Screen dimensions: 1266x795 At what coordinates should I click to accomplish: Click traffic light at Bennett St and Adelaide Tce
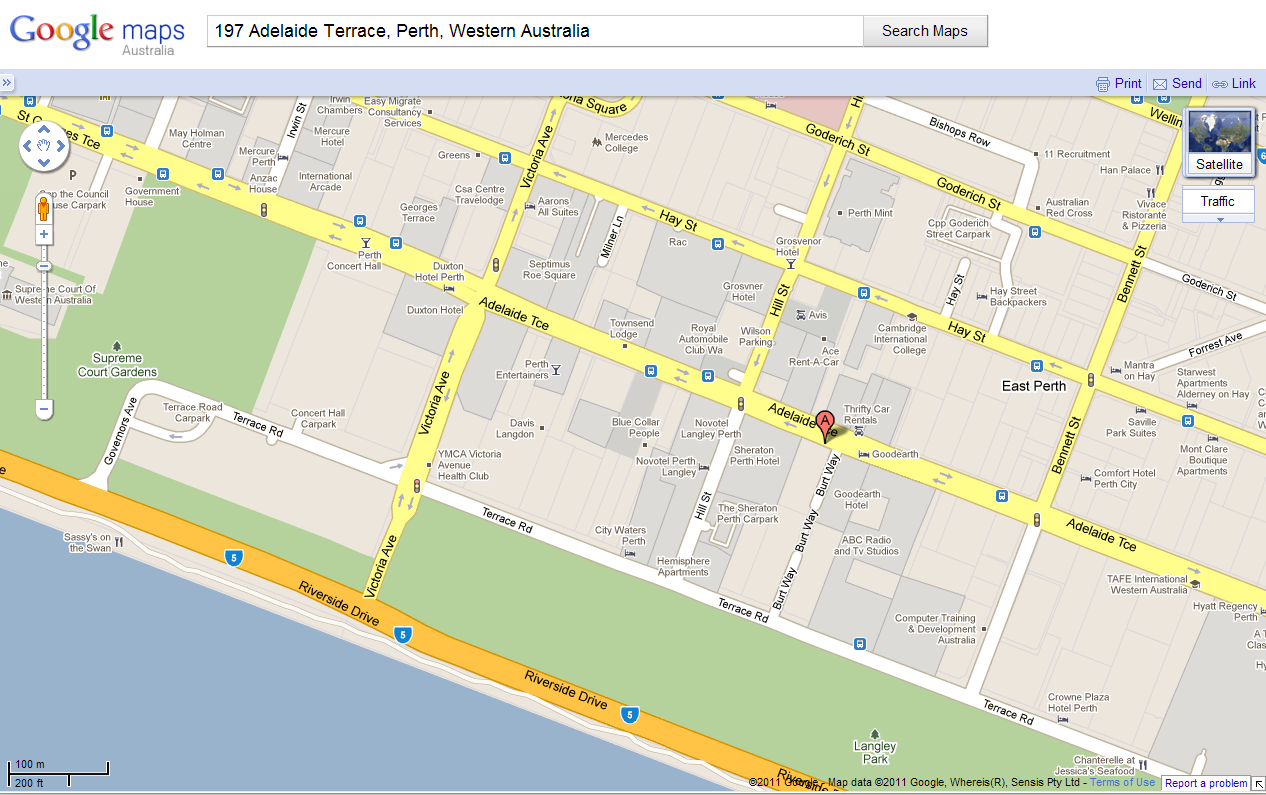point(1037,520)
